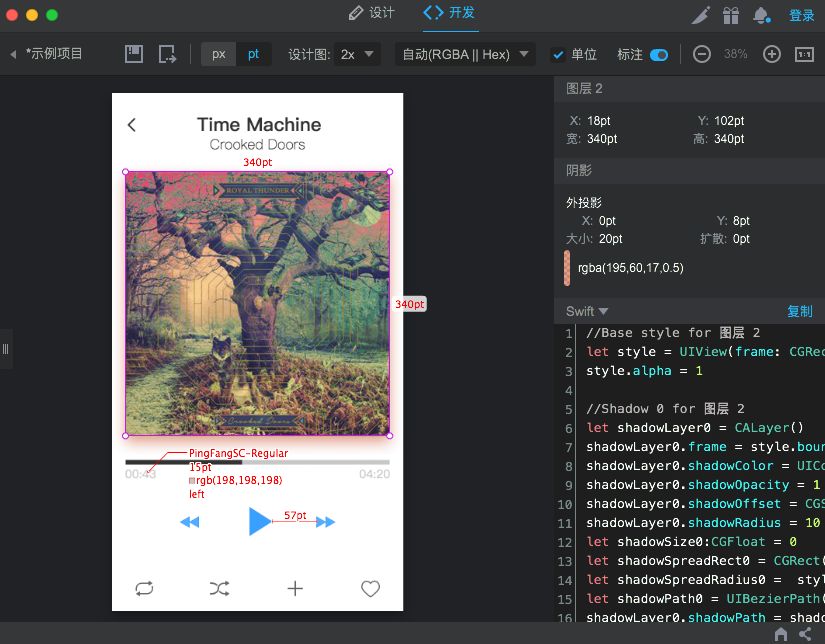
Task: Click the 57pt spacing annotation
Action: point(295,515)
